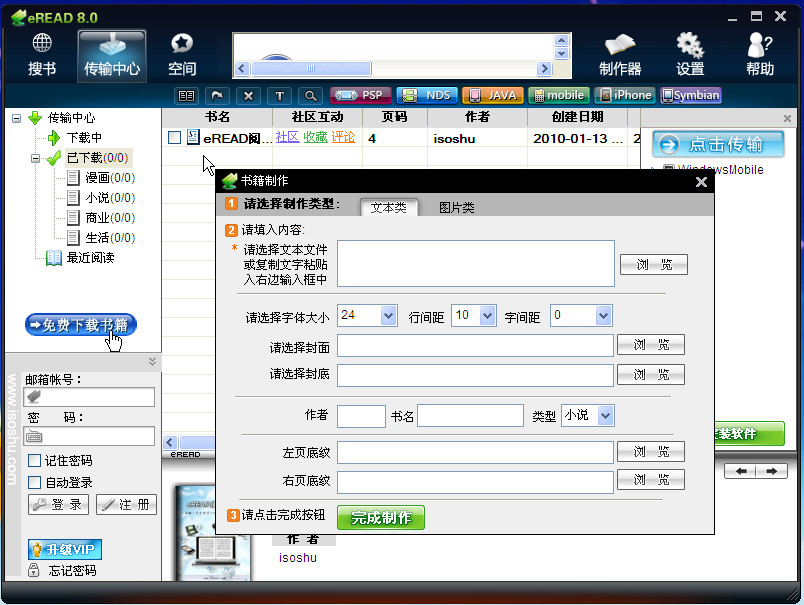
Task: Select the 已下载(0/0) tree node
Action: tap(98, 157)
